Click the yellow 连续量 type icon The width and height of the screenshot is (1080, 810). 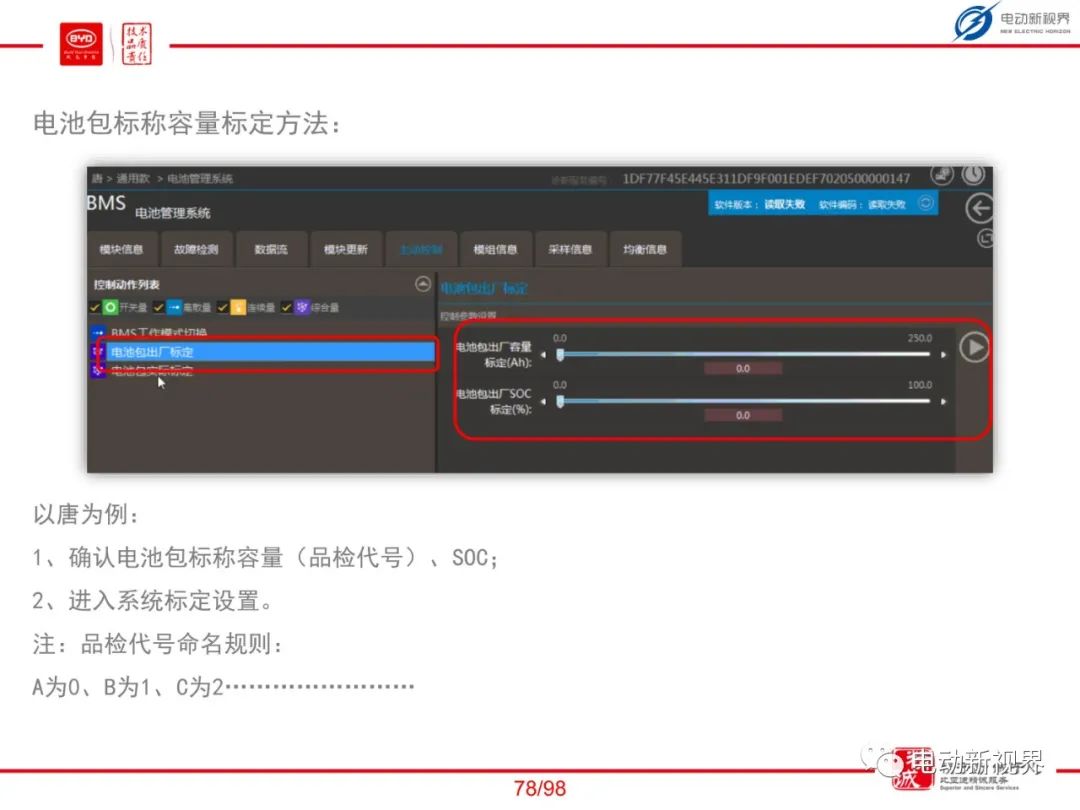[238, 307]
